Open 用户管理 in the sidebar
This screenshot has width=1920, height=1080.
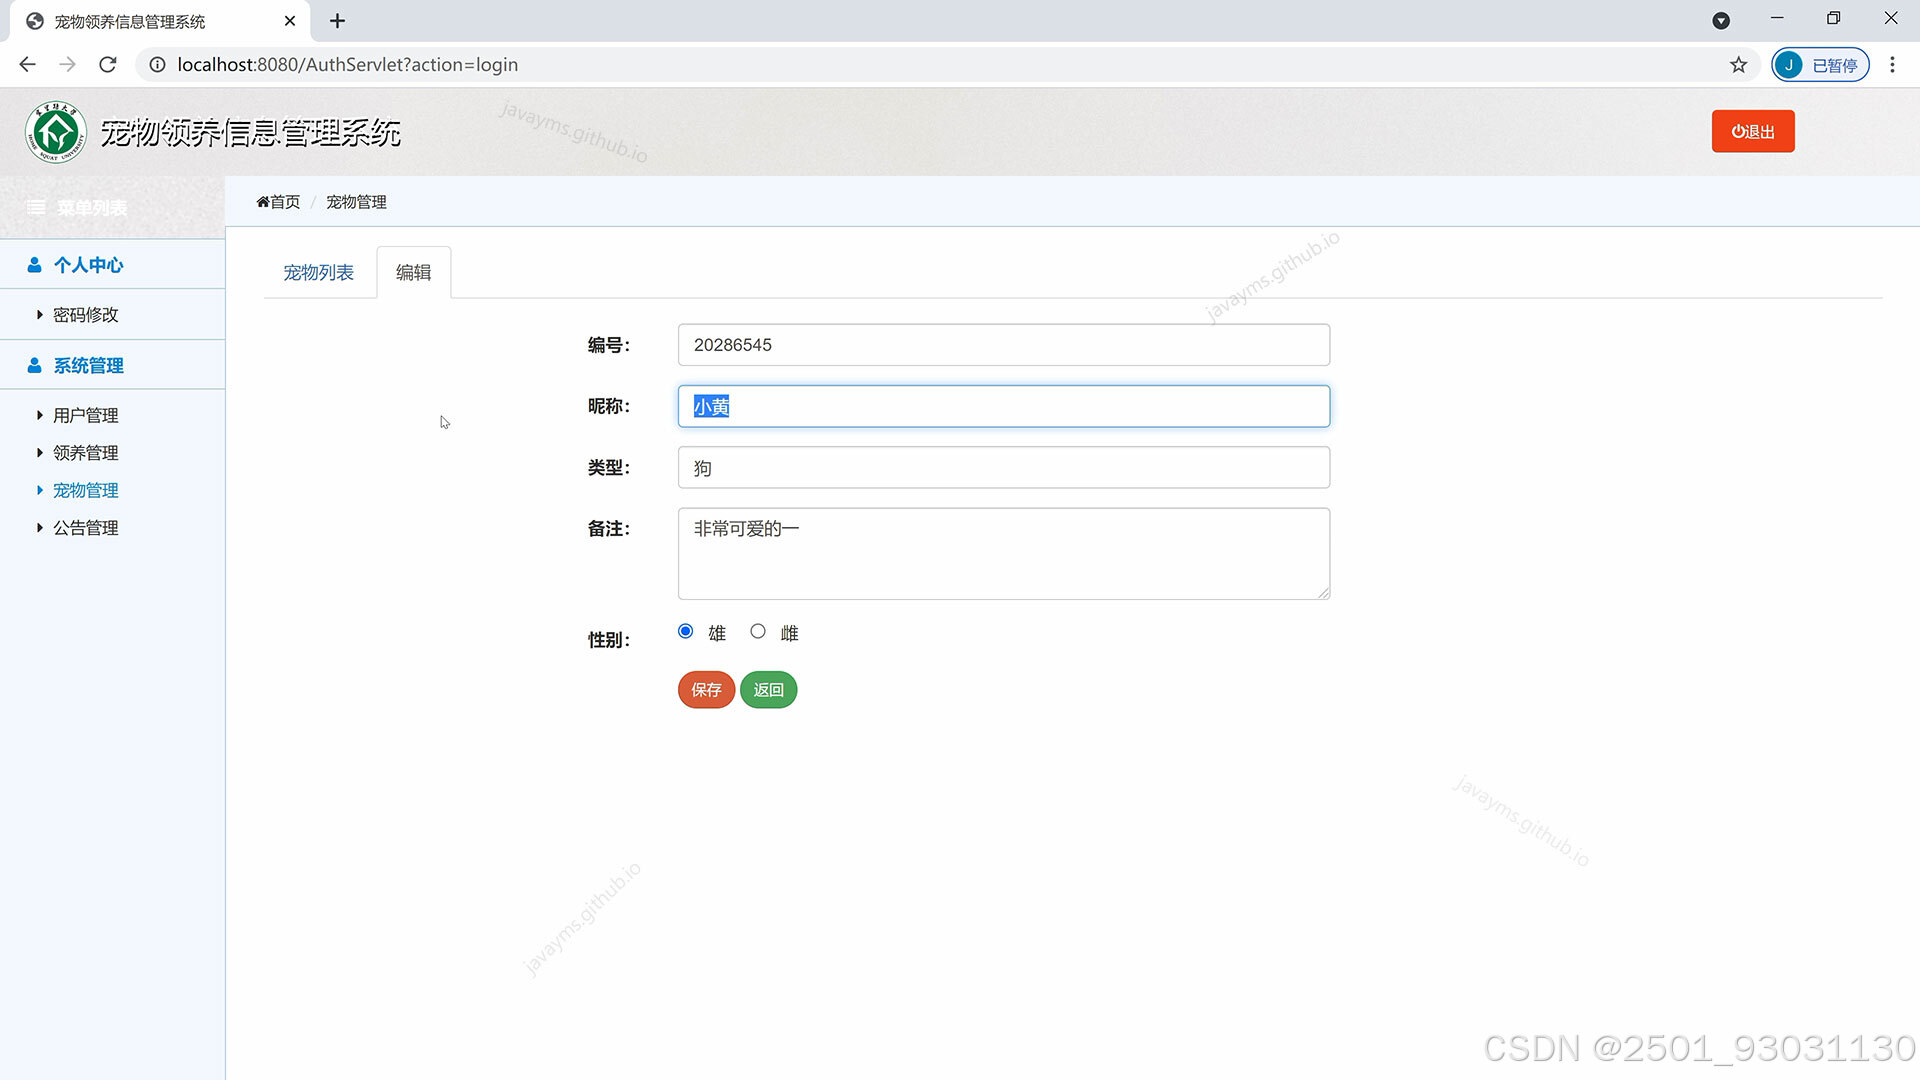[x=86, y=415]
